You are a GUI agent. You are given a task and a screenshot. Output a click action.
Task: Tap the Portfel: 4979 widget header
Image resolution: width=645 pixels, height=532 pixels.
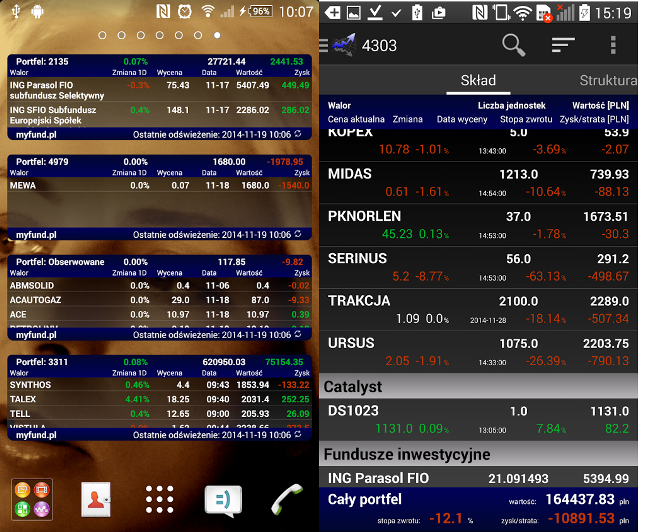[x=160, y=162]
